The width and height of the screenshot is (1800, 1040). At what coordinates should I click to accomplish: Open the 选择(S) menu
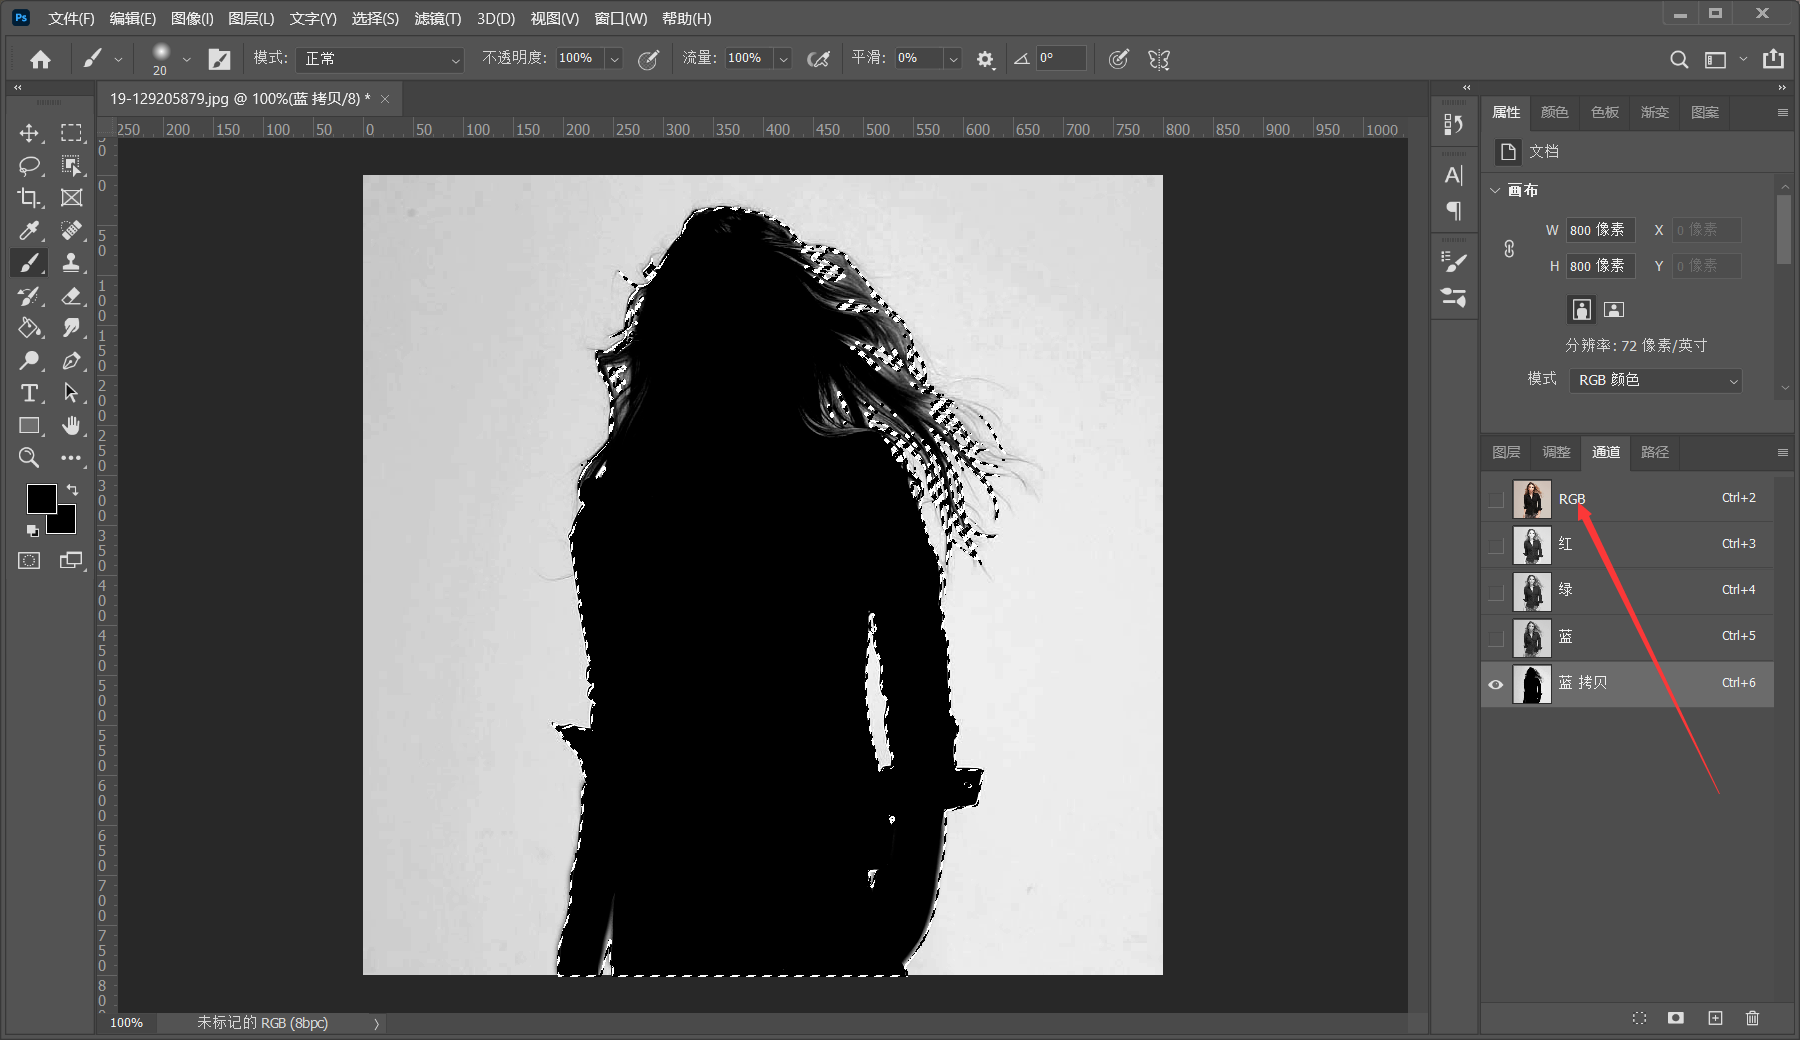(375, 18)
